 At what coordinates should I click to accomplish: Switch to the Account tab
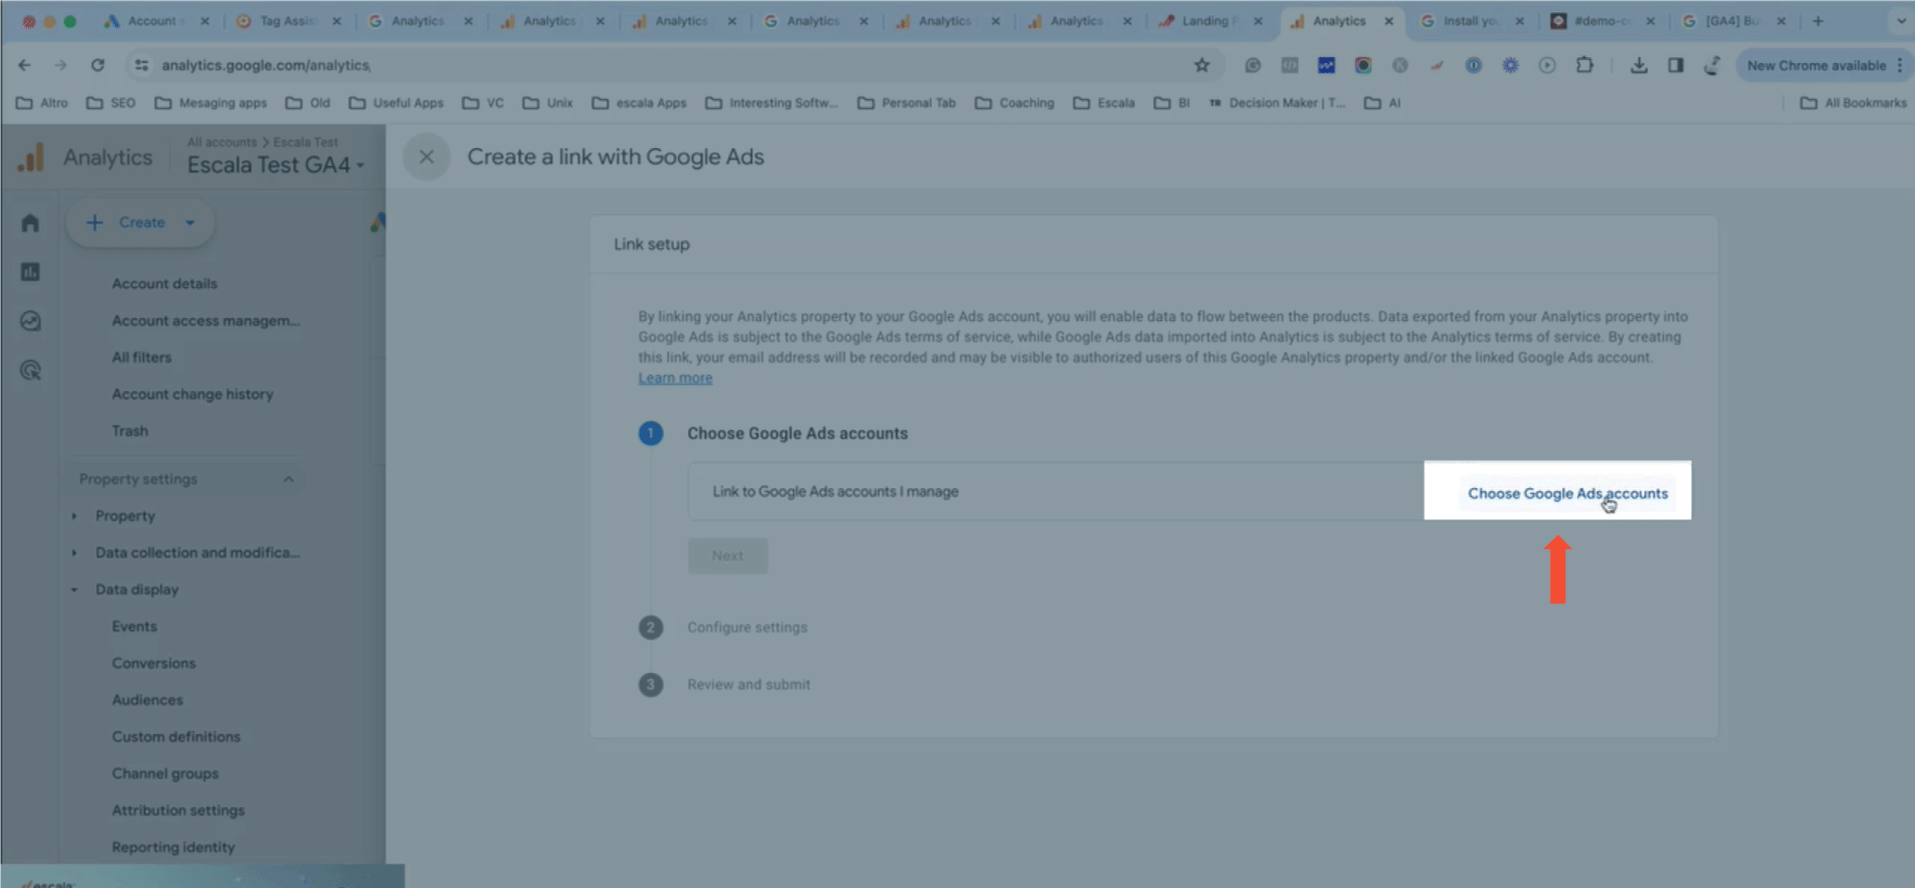pos(155,21)
